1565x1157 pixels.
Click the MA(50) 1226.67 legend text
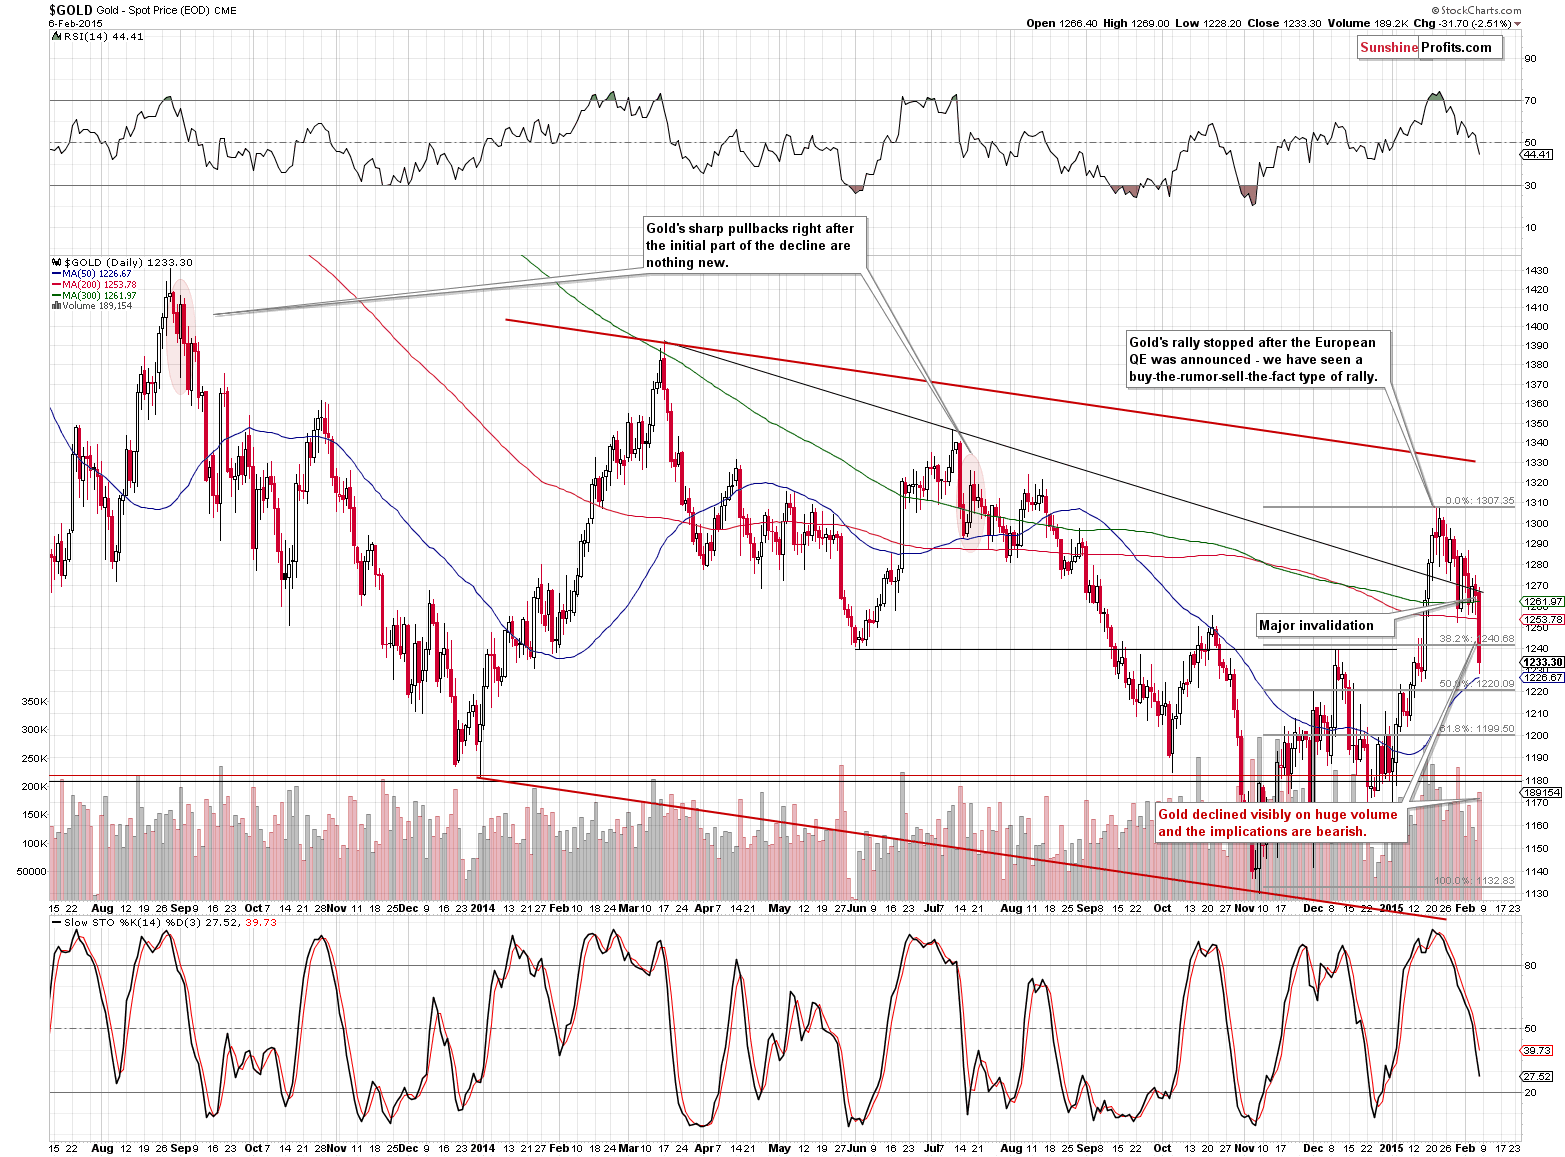click(x=97, y=274)
